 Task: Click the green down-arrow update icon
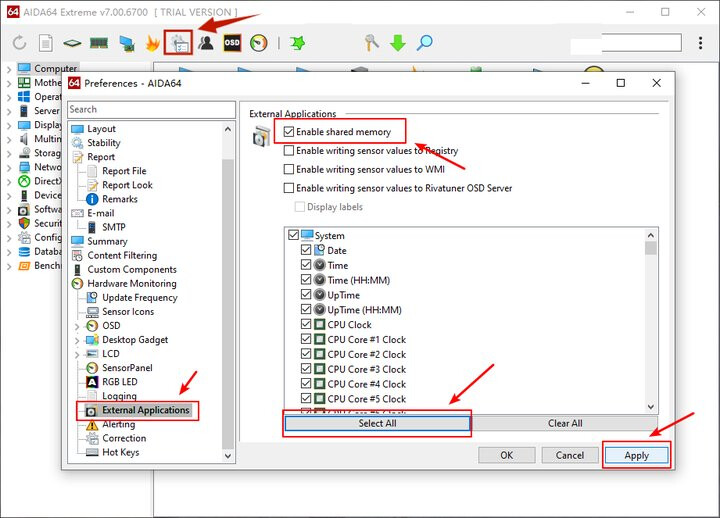click(x=398, y=43)
